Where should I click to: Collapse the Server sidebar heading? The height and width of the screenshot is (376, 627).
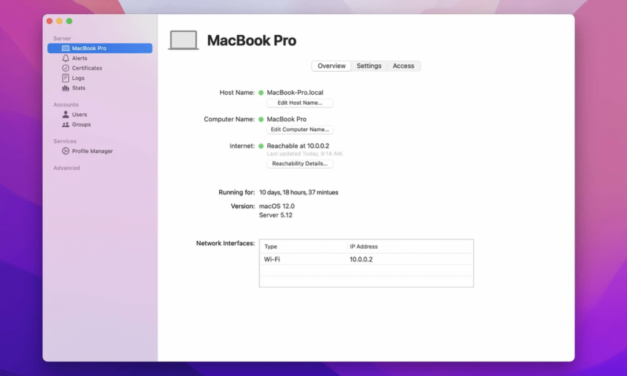pos(62,38)
